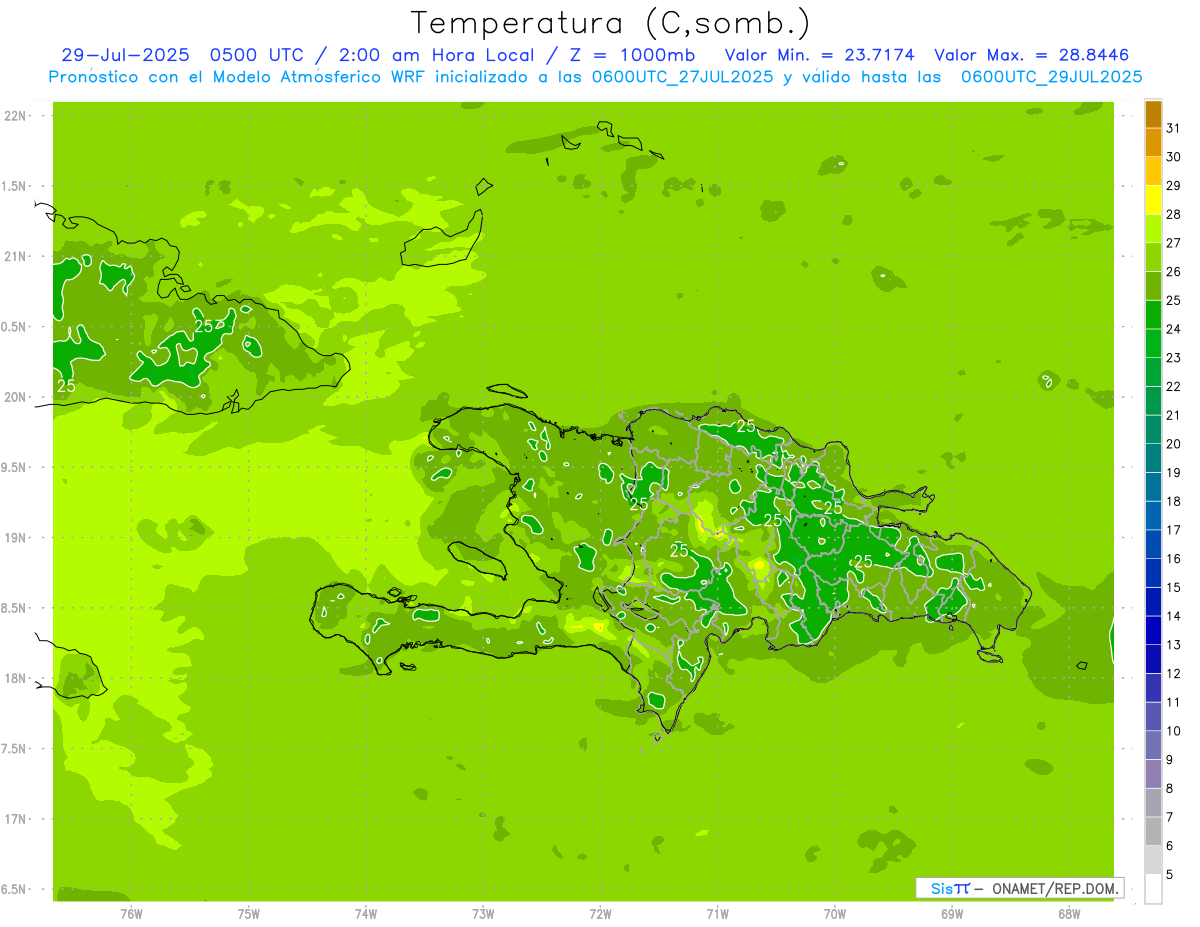This screenshot has width=1200, height=927.
Task: Click the '71W' longitude axis label
Action: (717, 914)
